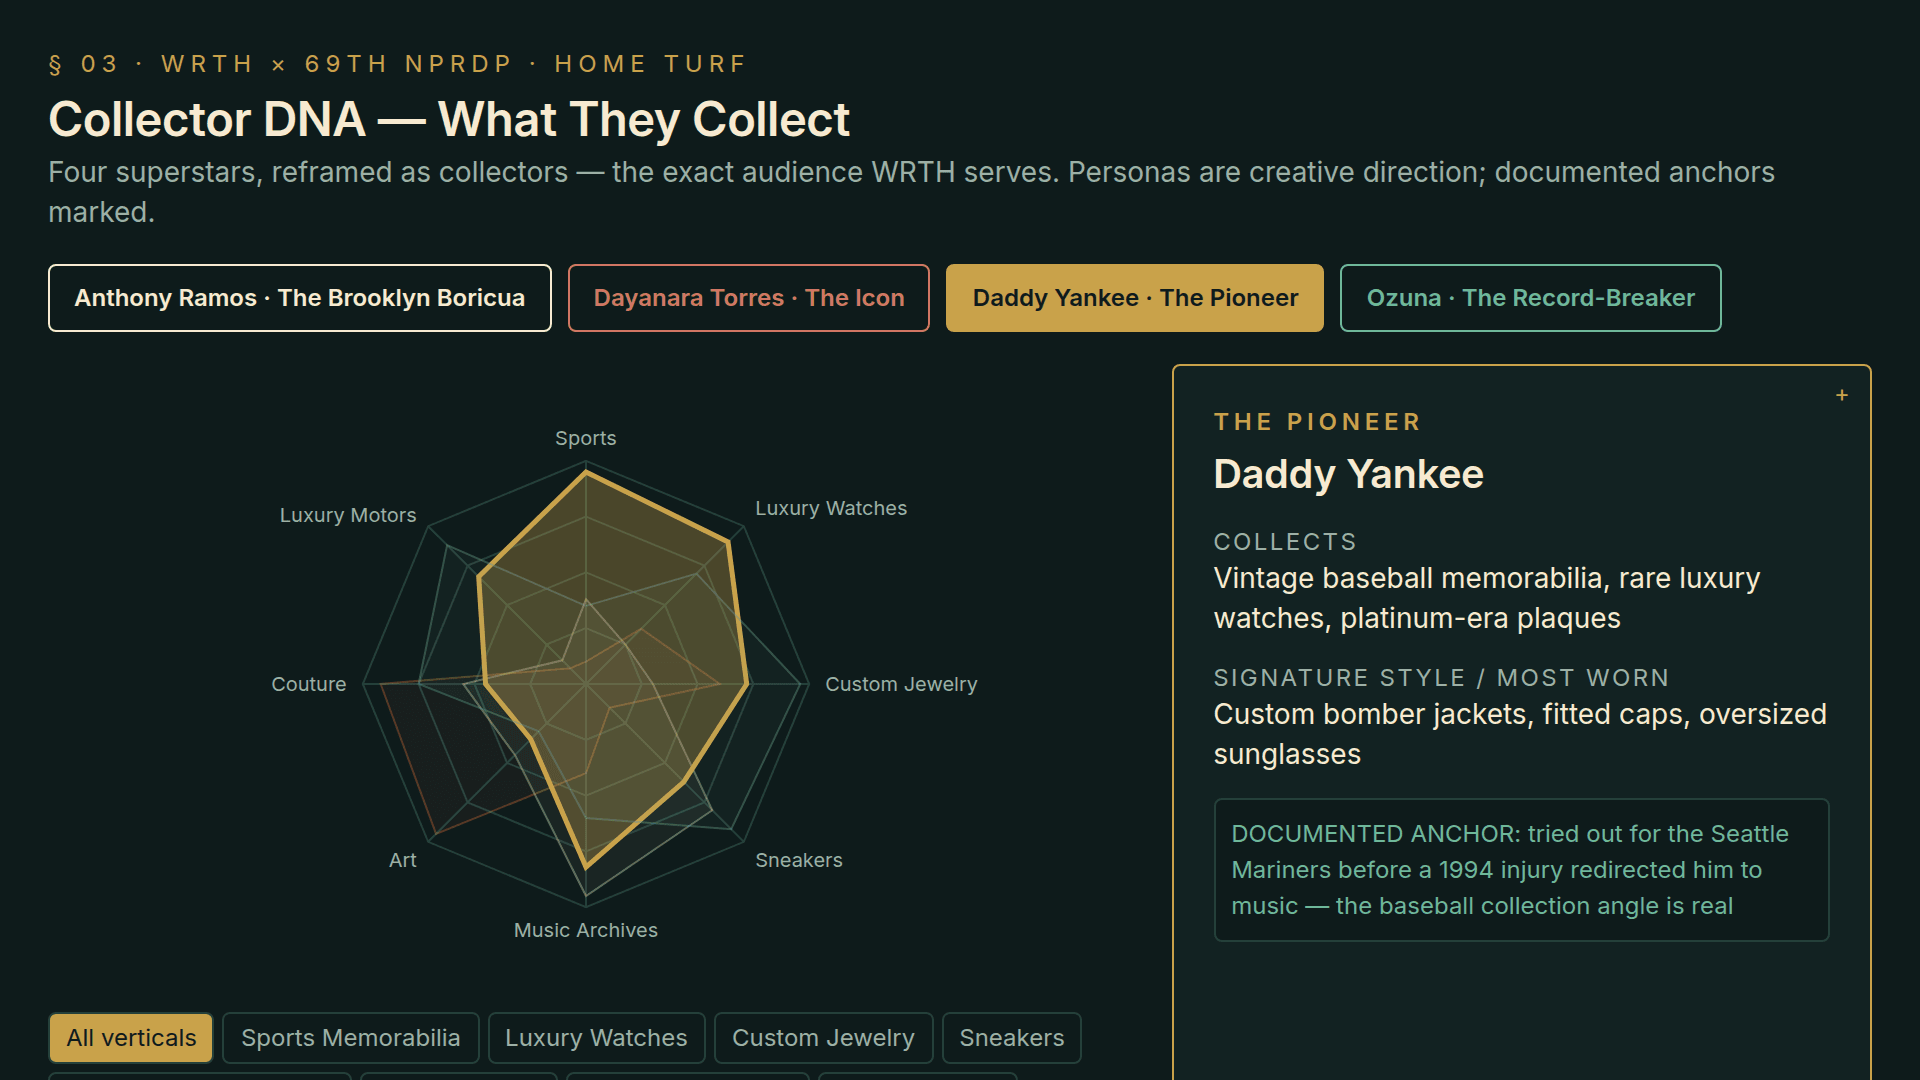Click the Collector DNA page heading

[449, 119]
